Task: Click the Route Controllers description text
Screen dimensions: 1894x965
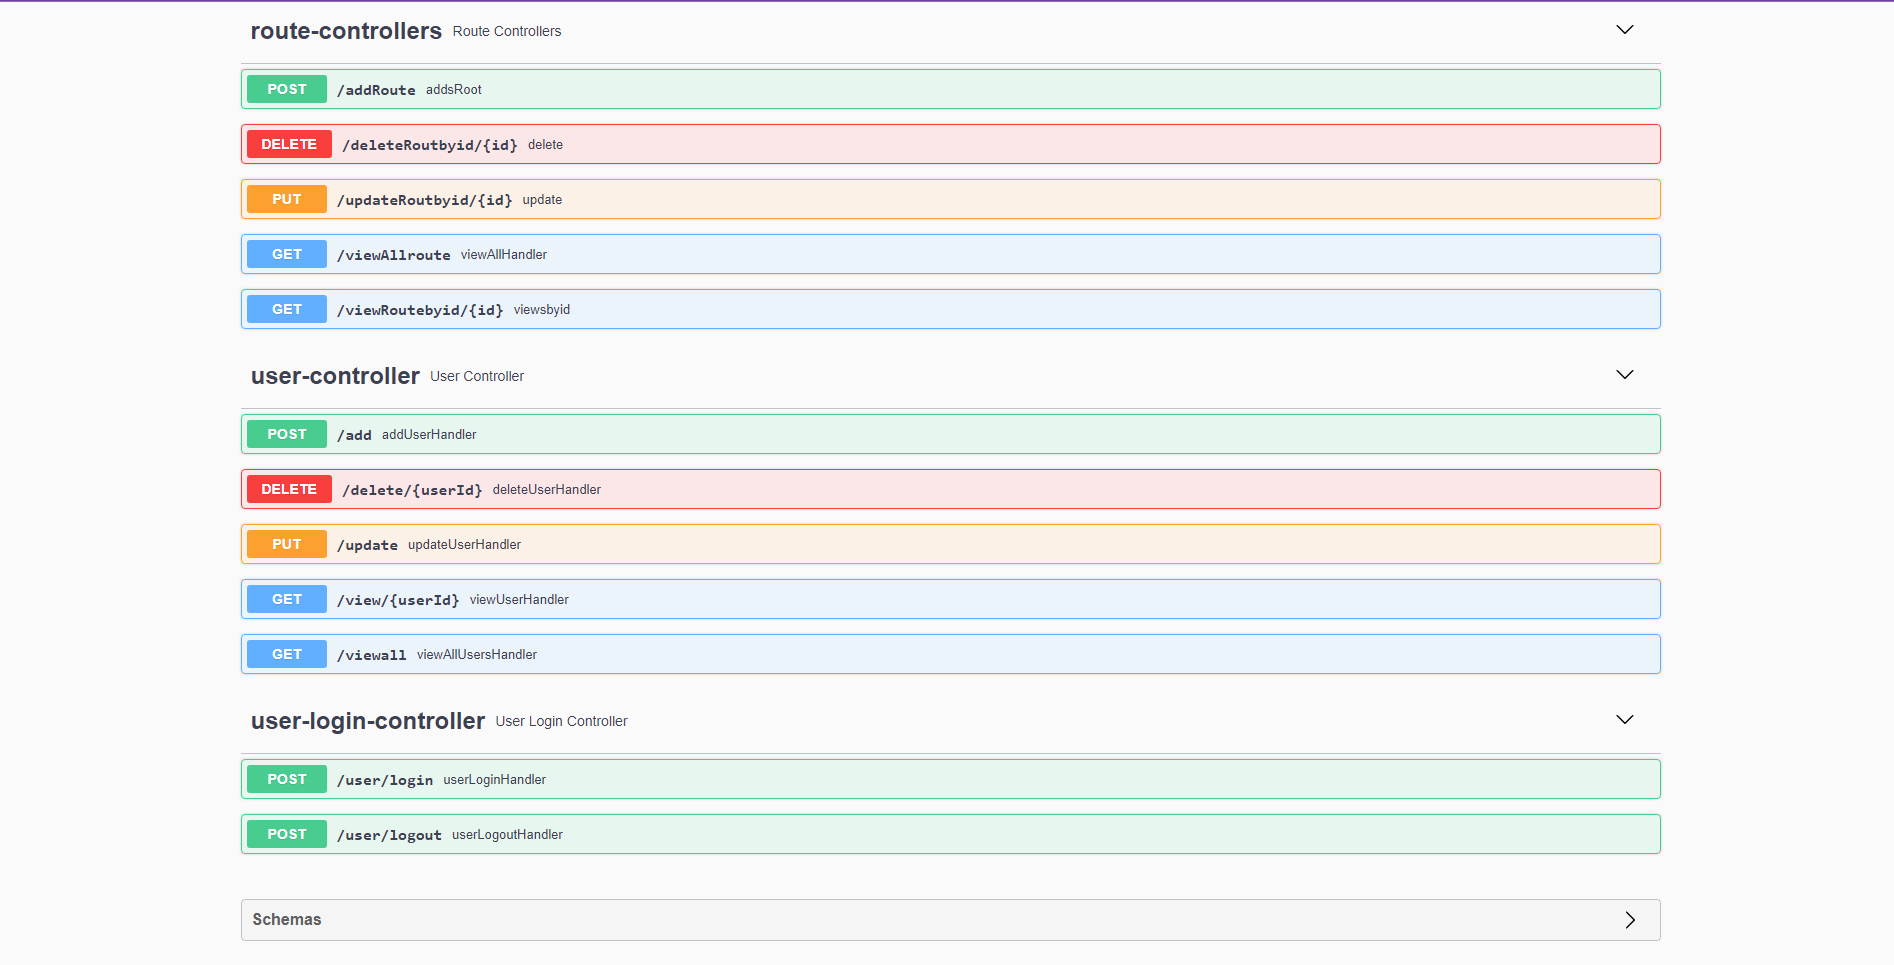Action: (x=507, y=32)
